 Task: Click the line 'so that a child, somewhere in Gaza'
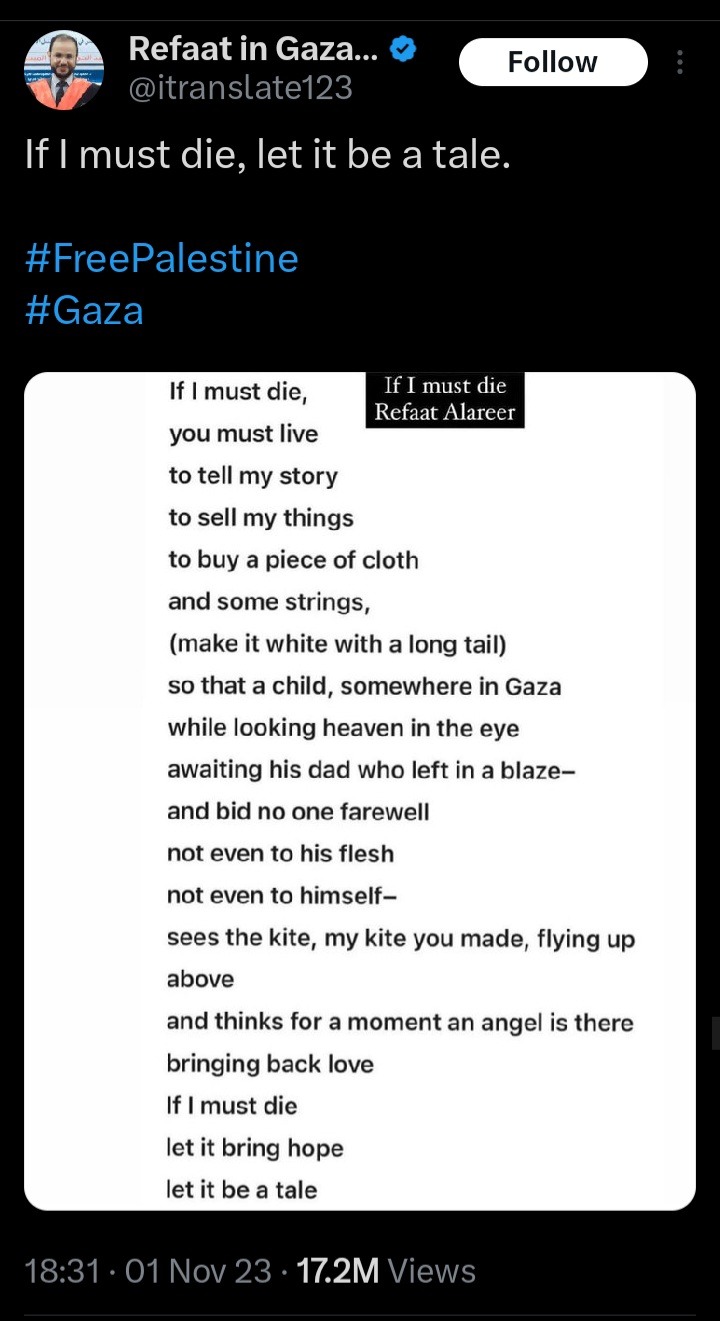(364, 686)
